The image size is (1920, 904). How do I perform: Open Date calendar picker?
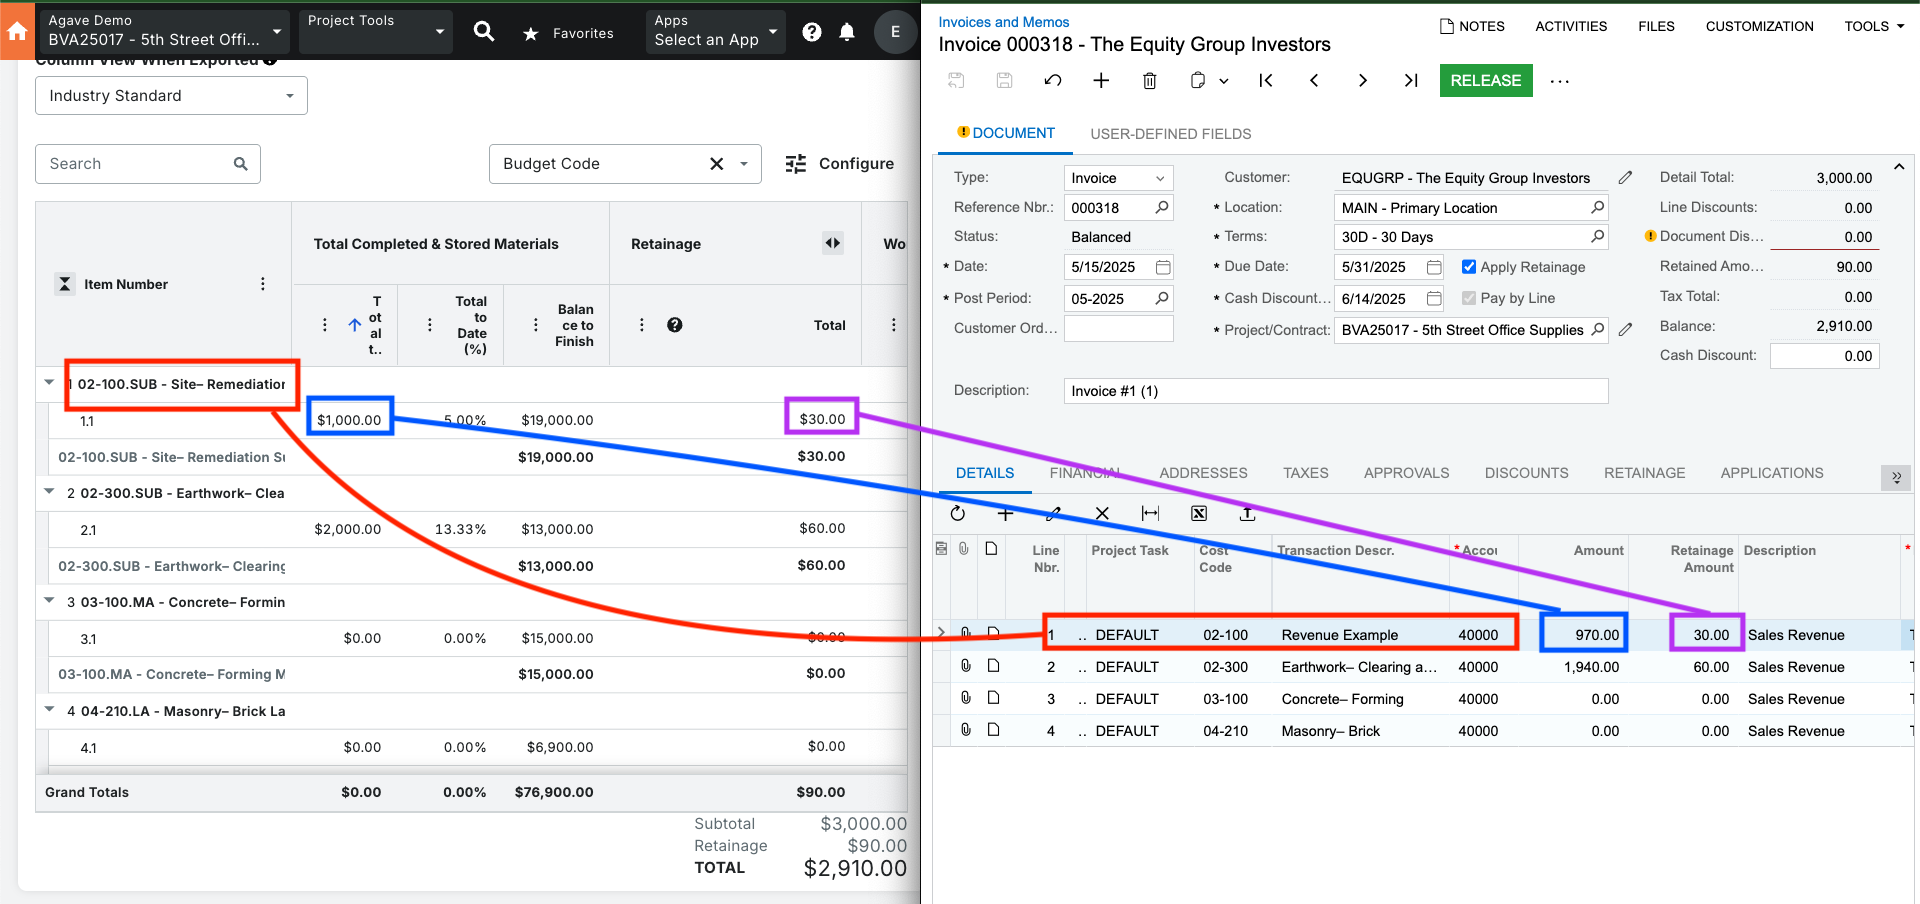tap(1163, 267)
